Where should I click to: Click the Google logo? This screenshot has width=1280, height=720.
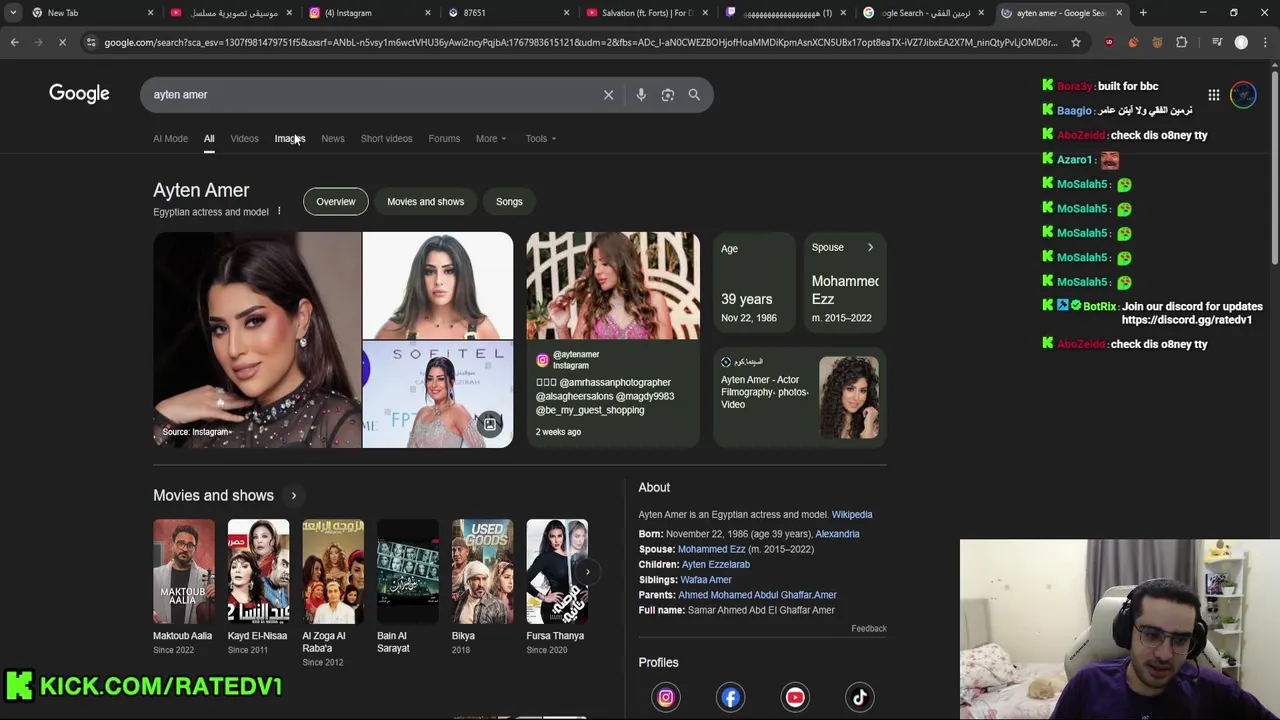79,94
